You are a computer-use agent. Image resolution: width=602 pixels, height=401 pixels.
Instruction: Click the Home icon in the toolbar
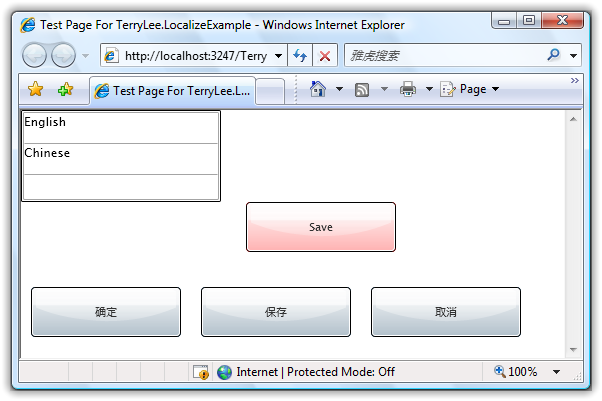[x=318, y=89]
